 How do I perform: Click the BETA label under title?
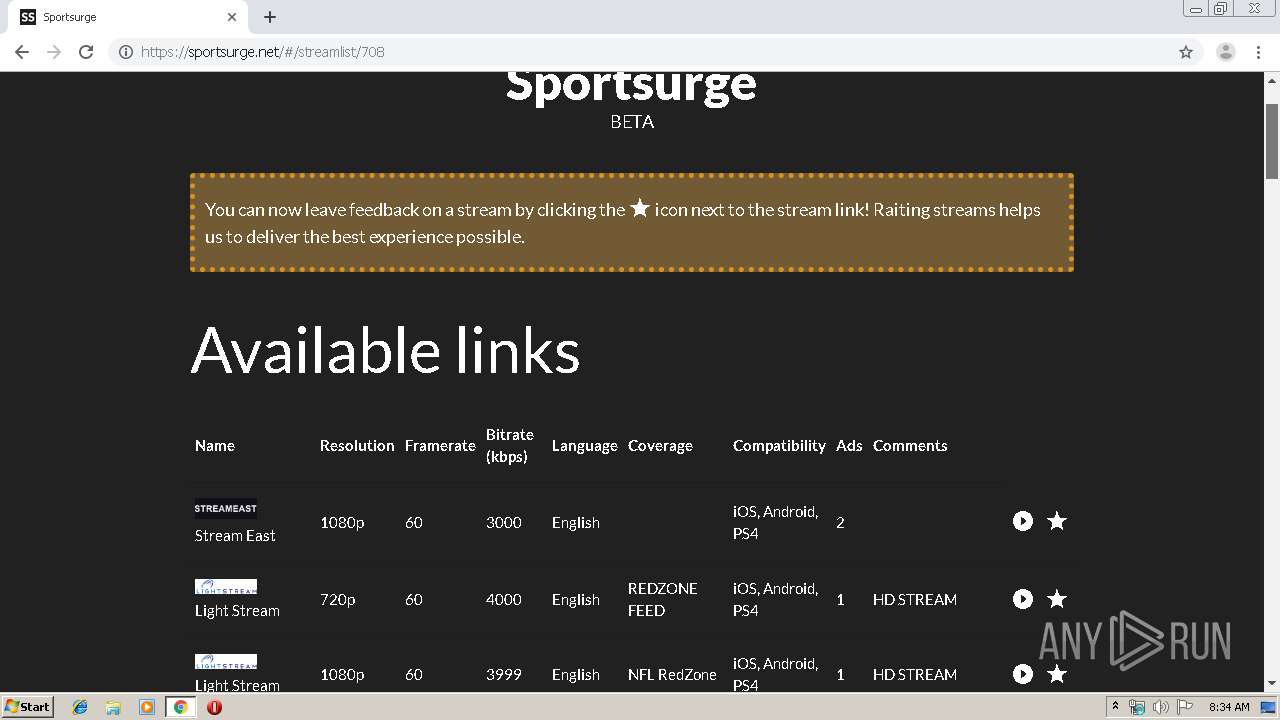tap(632, 122)
